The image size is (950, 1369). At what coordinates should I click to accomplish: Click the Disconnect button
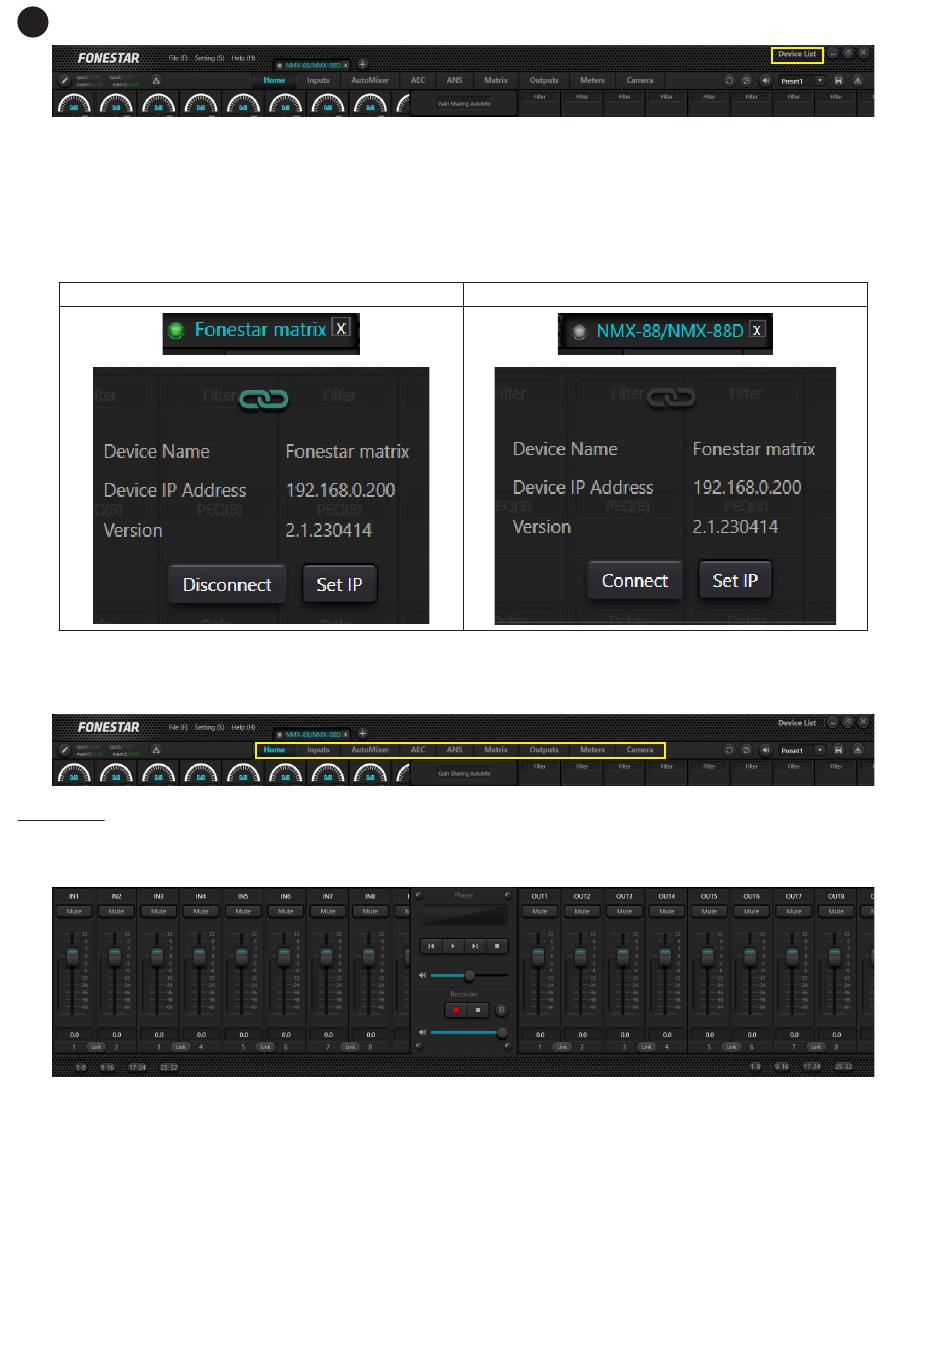pos(227,585)
